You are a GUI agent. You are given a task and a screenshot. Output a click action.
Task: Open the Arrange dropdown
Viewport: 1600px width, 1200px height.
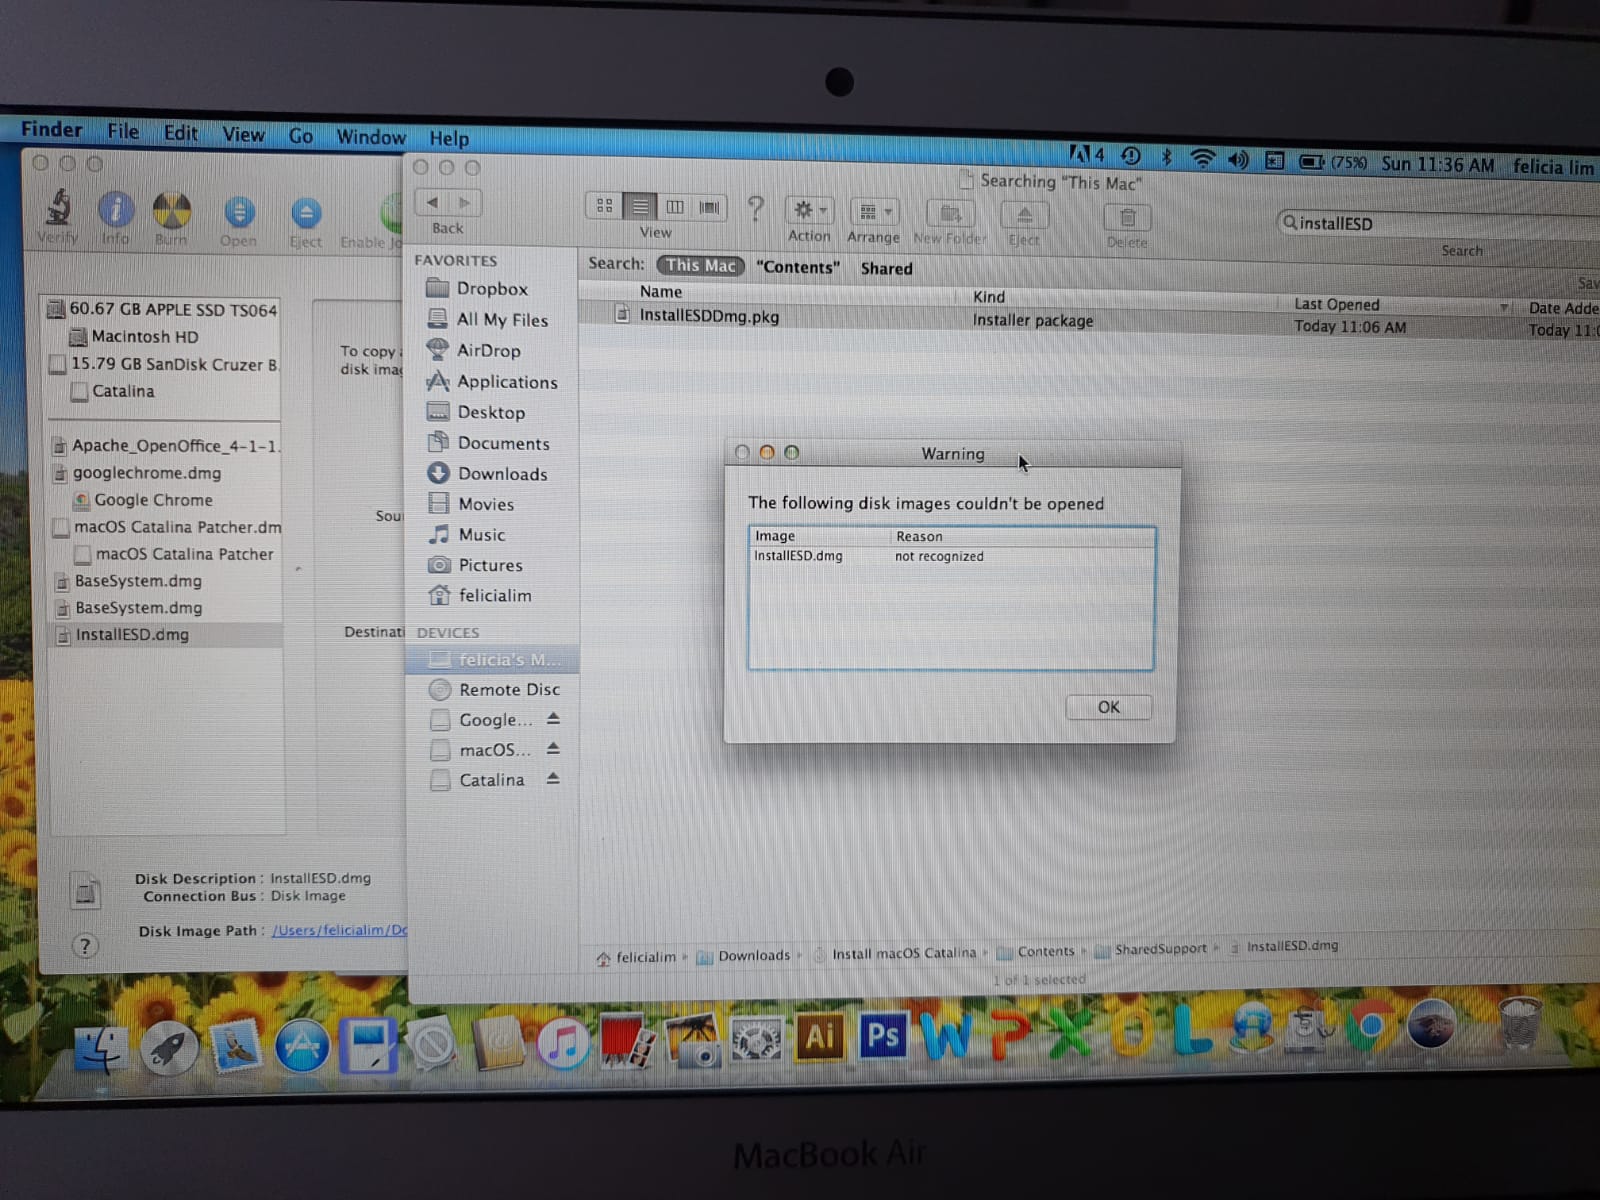pos(874,212)
